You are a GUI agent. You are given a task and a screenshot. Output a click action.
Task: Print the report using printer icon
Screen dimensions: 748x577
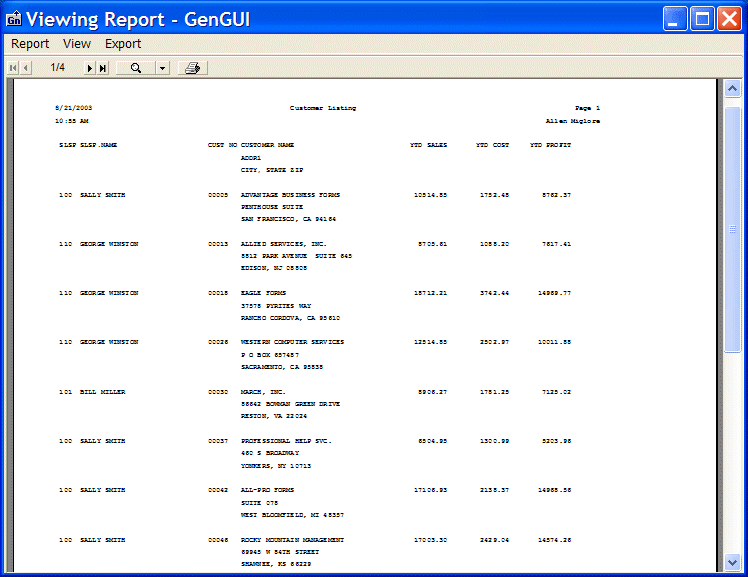tap(193, 68)
